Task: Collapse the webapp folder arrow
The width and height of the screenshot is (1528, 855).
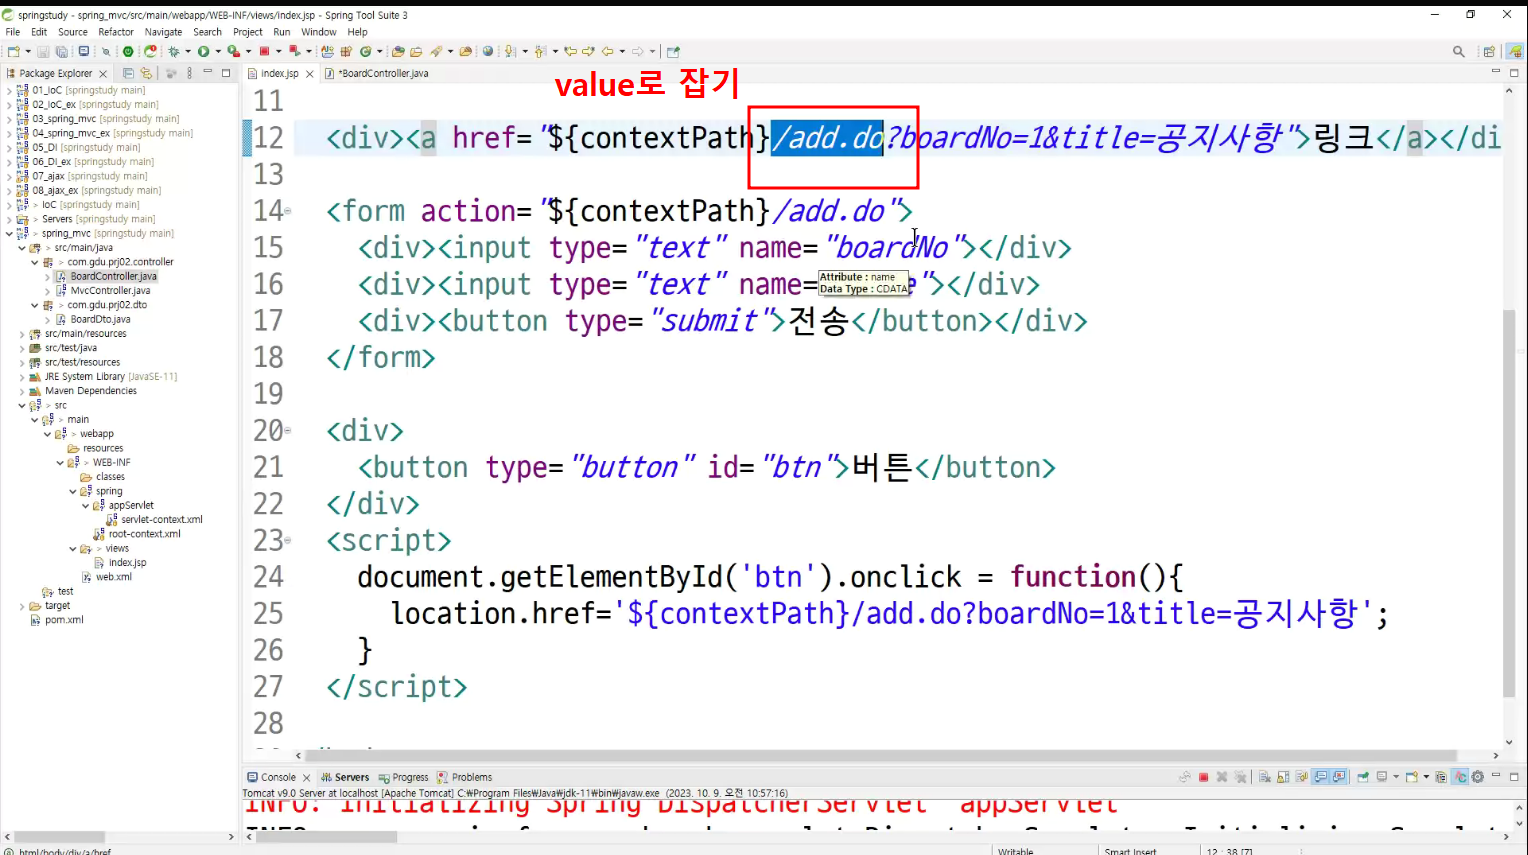Action: click(47, 434)
